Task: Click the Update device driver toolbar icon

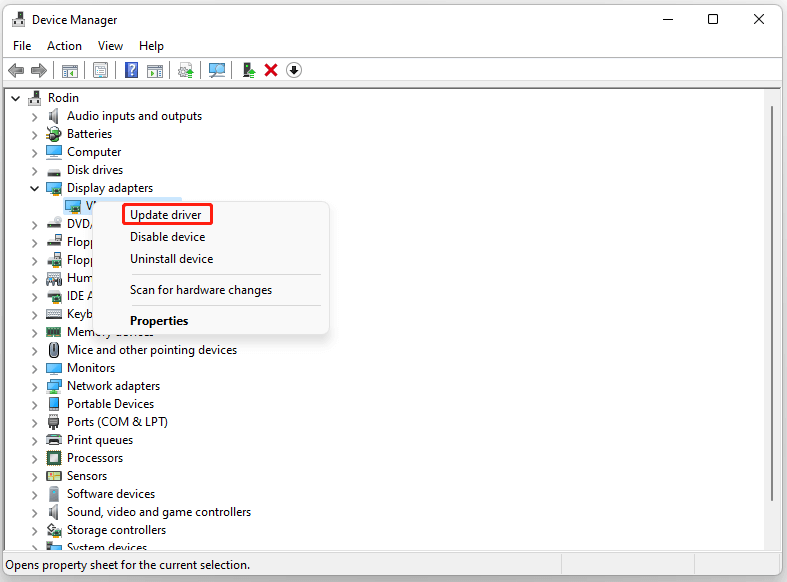Action: point(186,70)
